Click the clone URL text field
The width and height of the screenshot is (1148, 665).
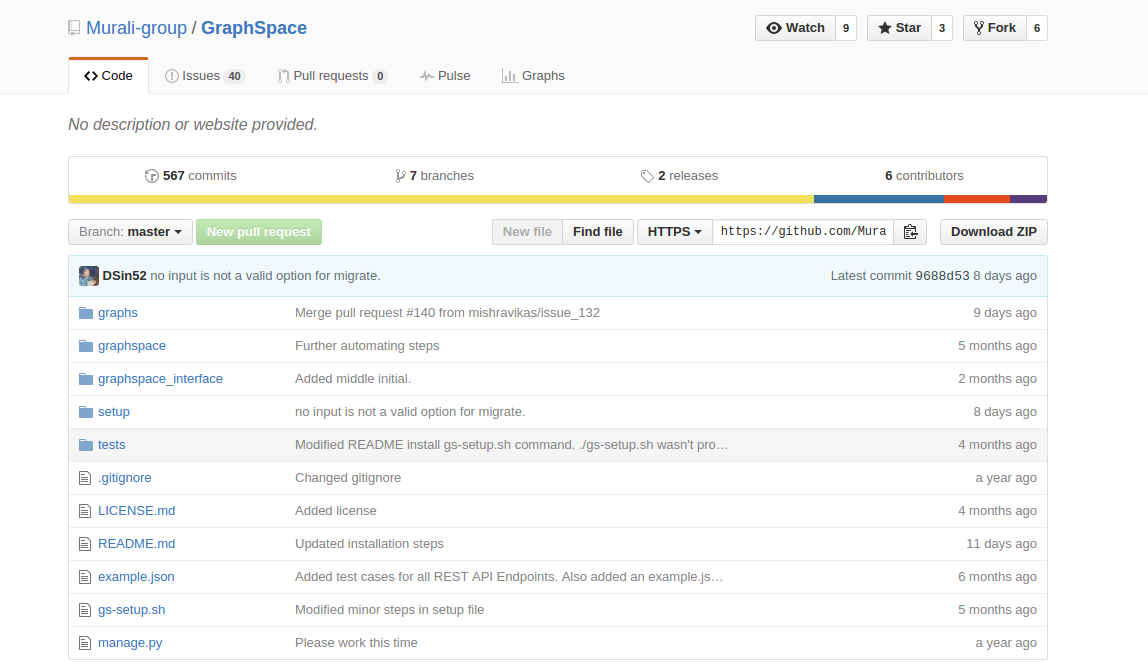[803, 232]
